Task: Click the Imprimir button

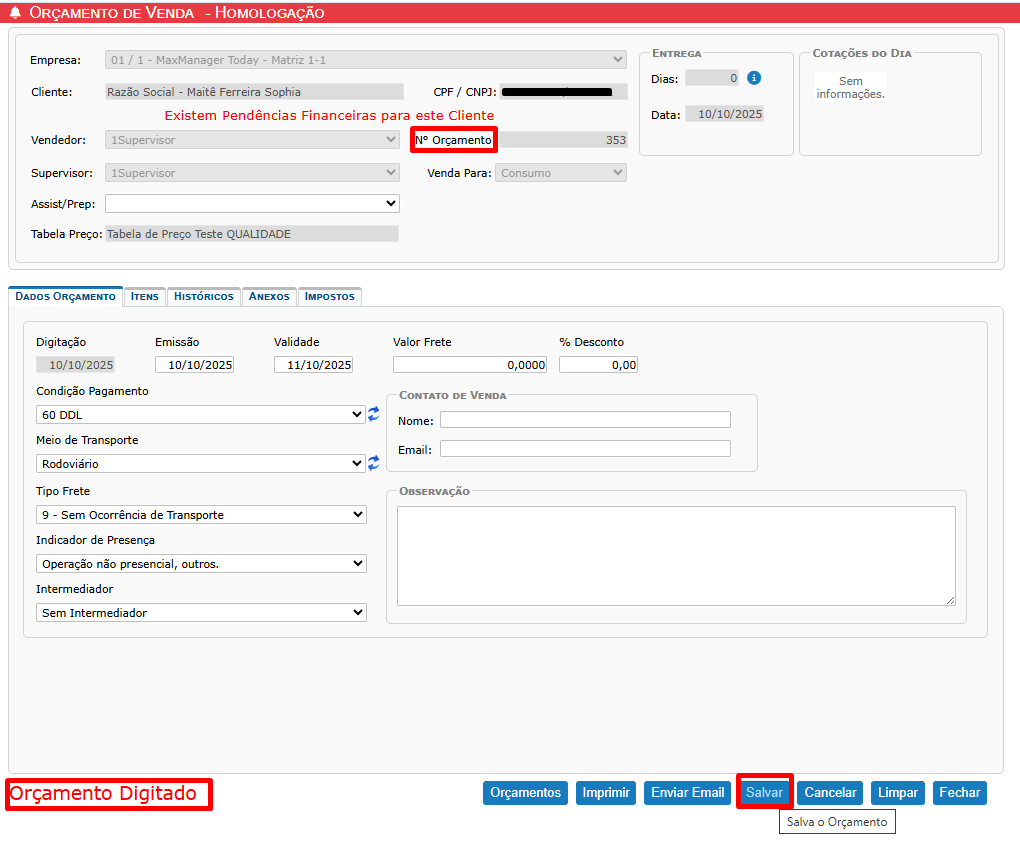Action: tap(606, 793)
